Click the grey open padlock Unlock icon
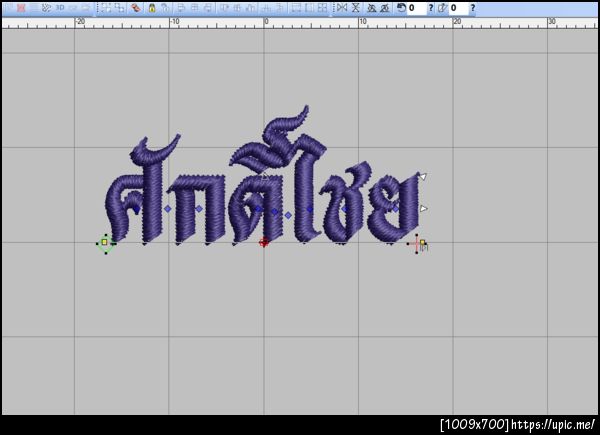Viewport: 600px width, 435px height. pos(165,8)
